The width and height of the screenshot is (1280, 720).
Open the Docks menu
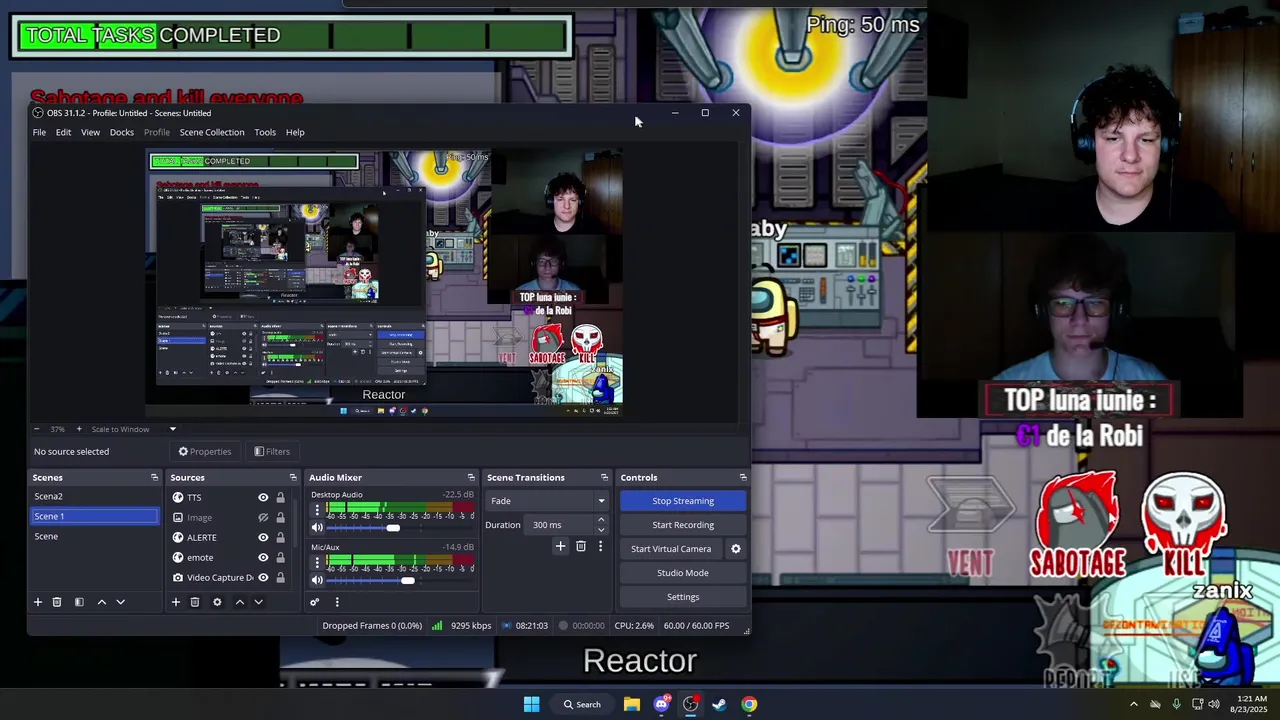pyautogui.click(x=122, y=132)
